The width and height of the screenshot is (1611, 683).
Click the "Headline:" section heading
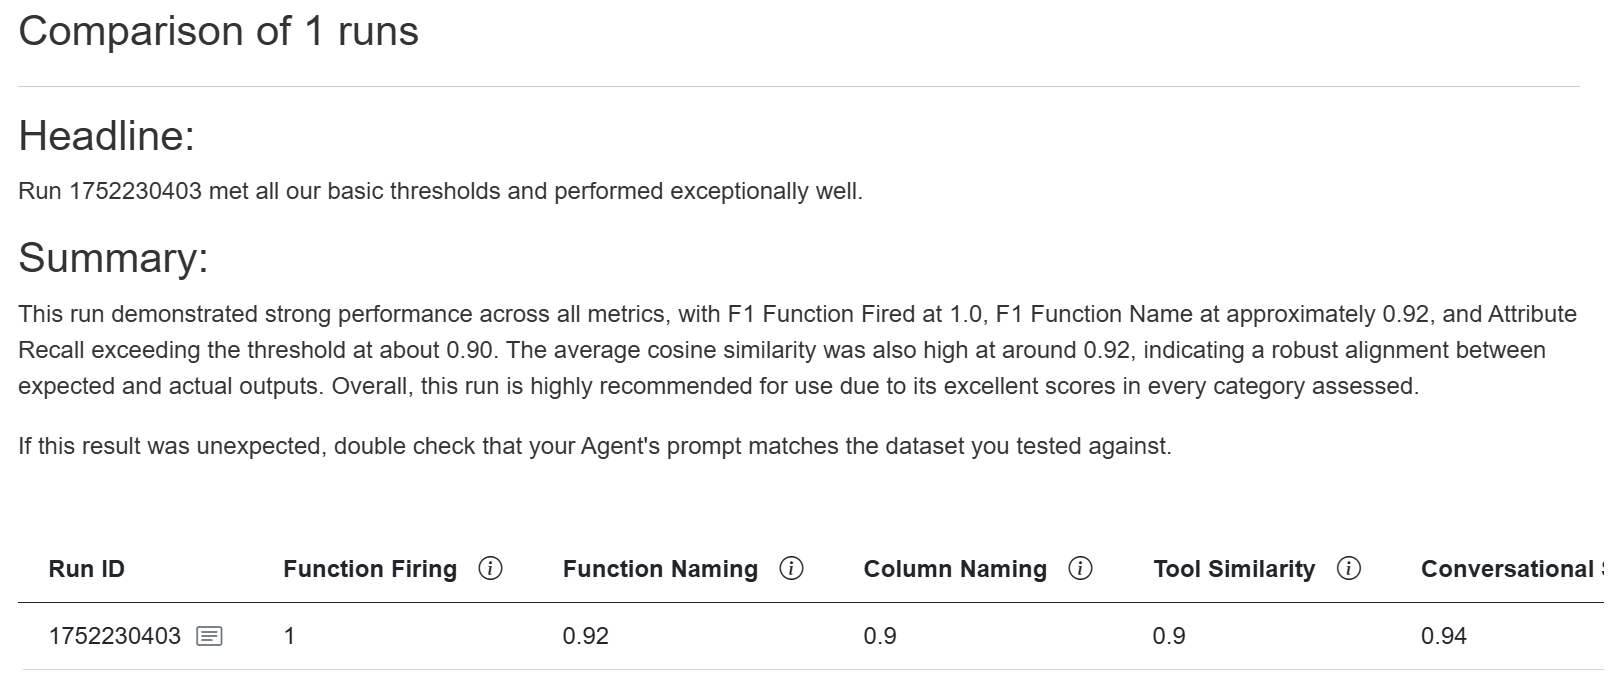(x=106, y=136)
